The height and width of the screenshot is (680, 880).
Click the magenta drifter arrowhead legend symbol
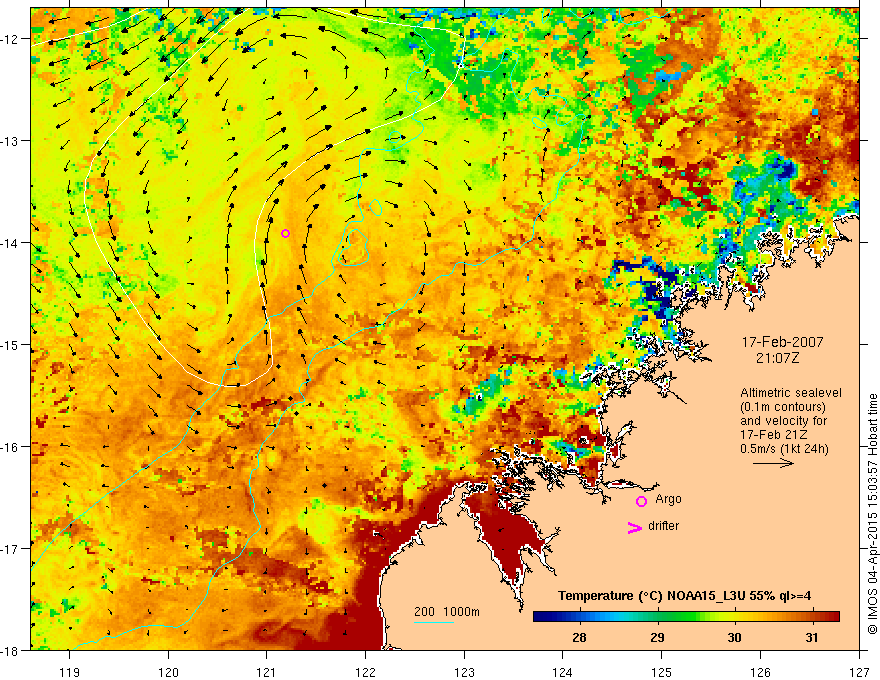pos(635,528)
